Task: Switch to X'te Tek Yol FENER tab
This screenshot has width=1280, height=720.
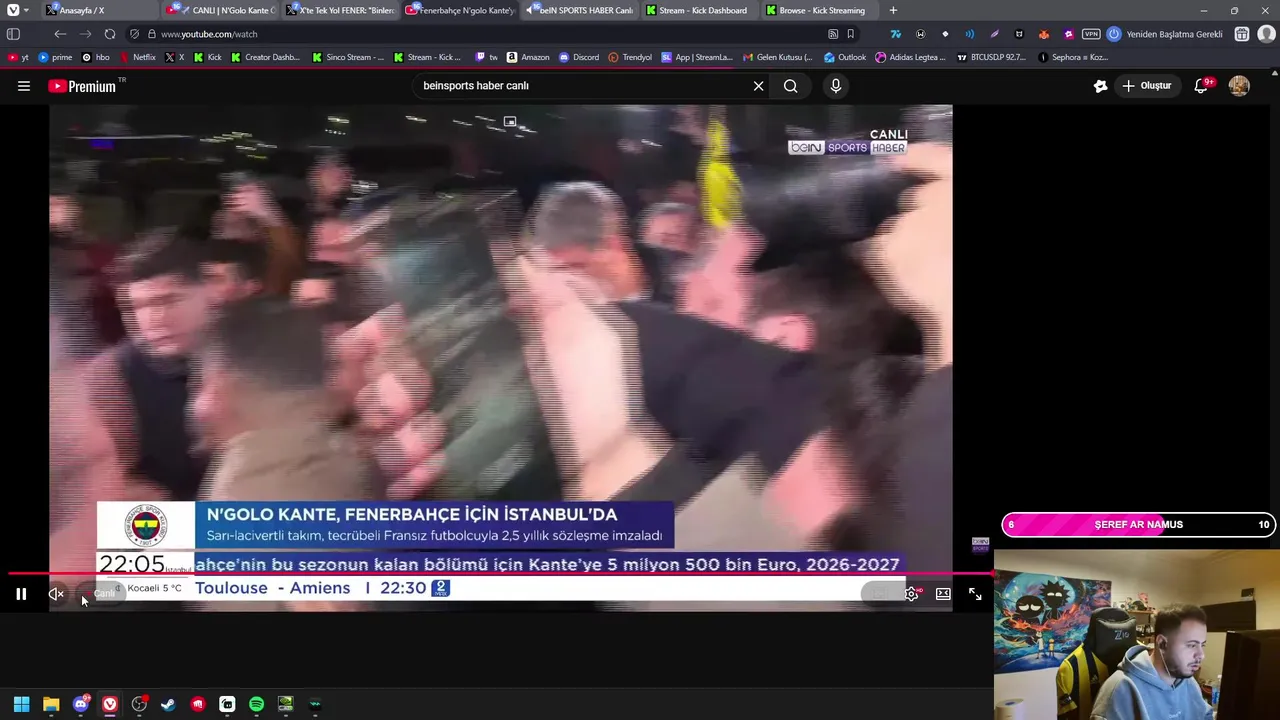Action: click(340, 10)
